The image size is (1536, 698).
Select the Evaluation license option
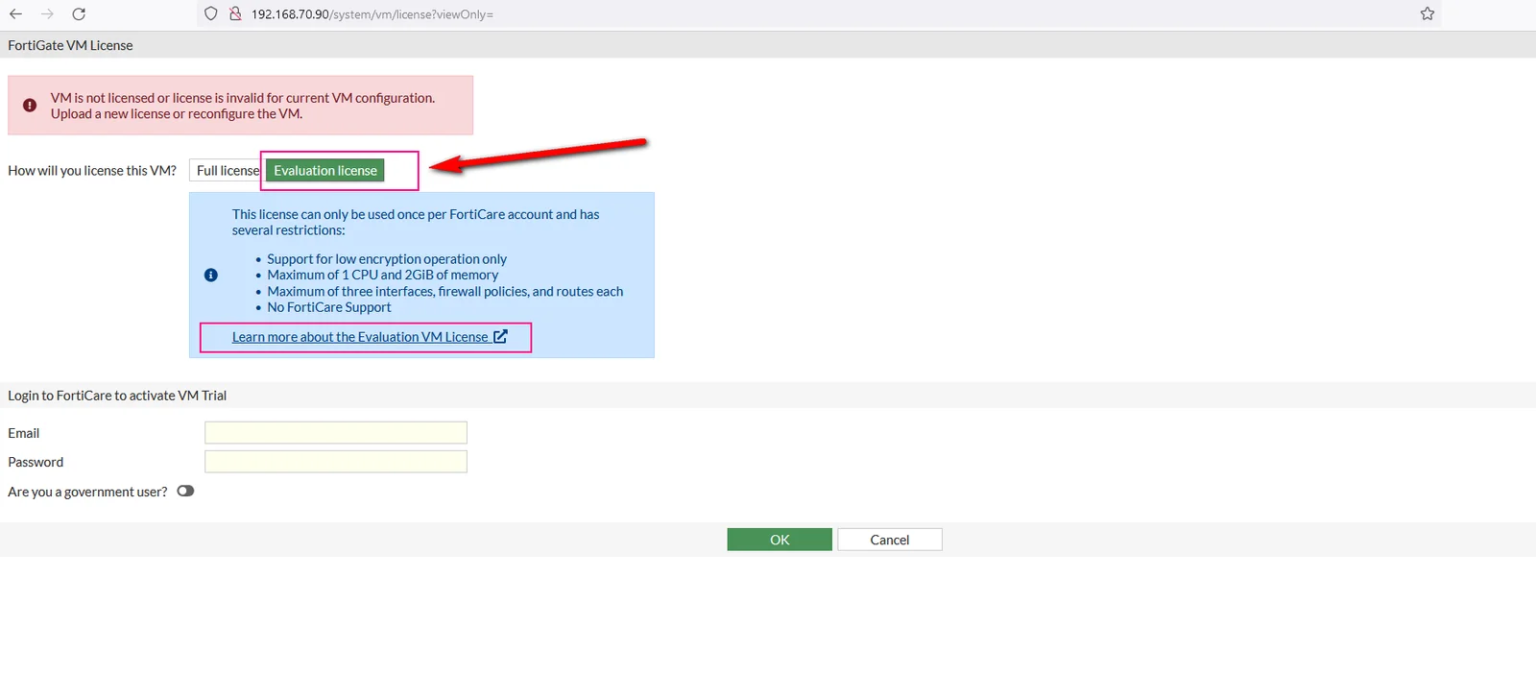(x=325, y=170)
